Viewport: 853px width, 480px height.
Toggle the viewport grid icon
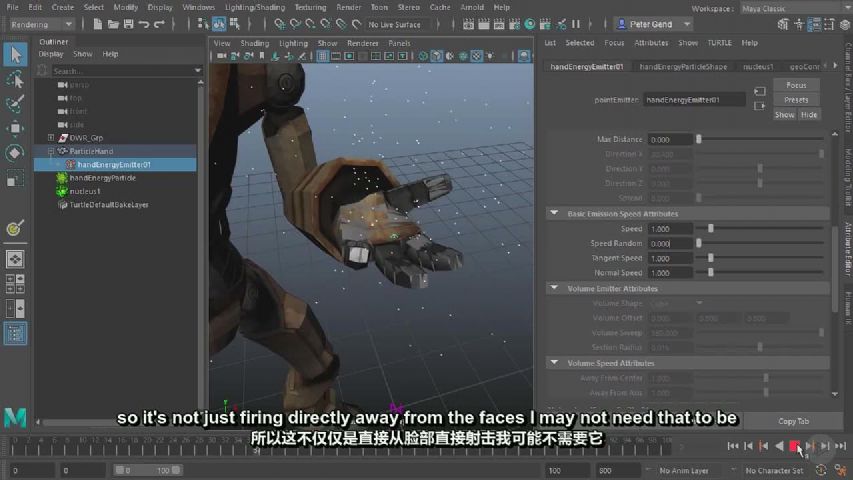tap(323, 56)
